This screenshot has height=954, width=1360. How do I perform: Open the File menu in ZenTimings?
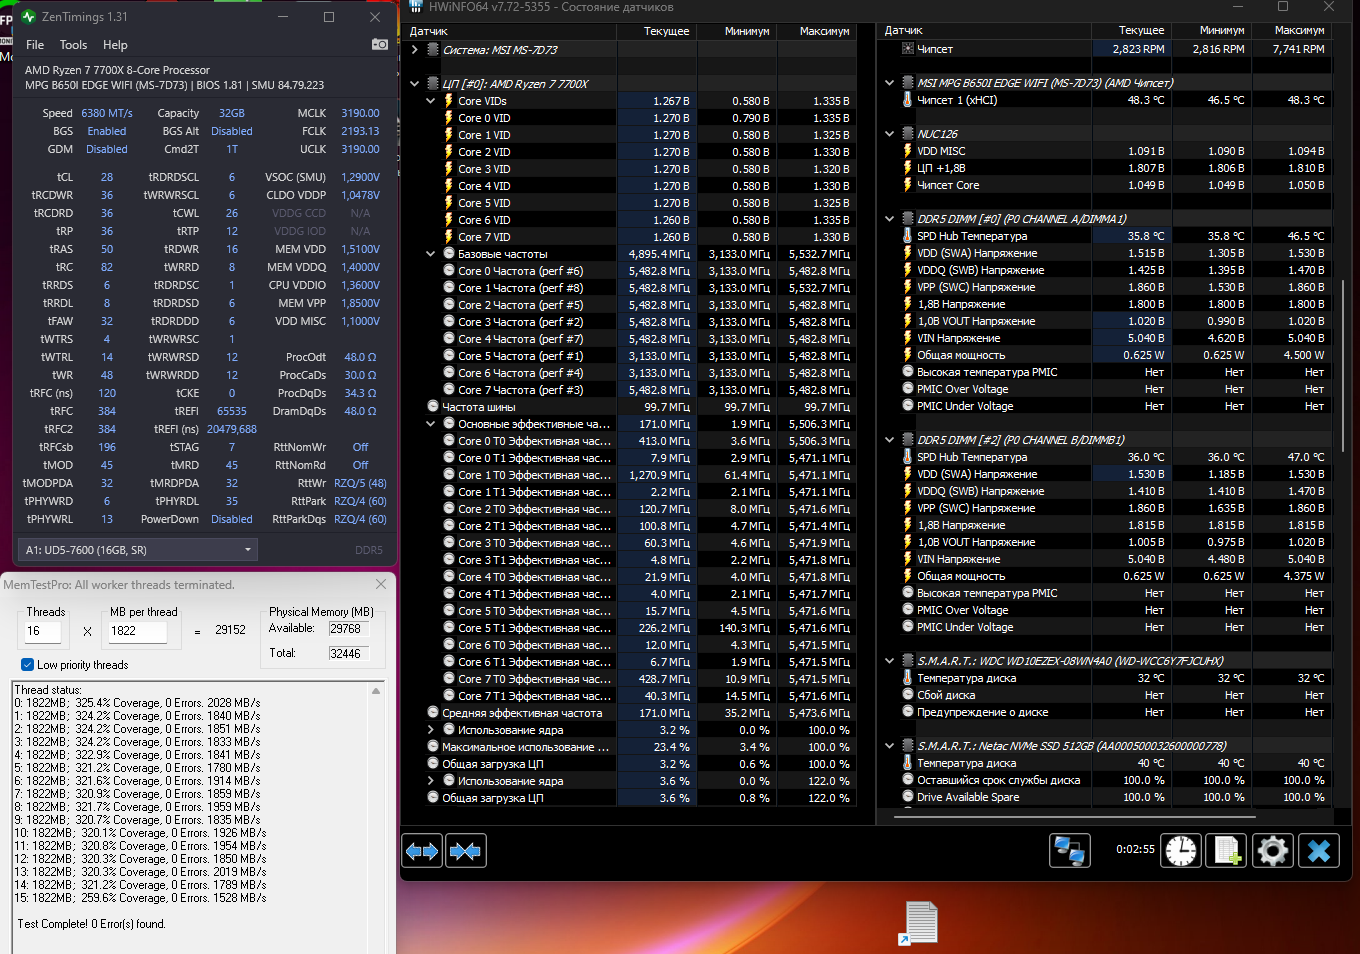35,45
